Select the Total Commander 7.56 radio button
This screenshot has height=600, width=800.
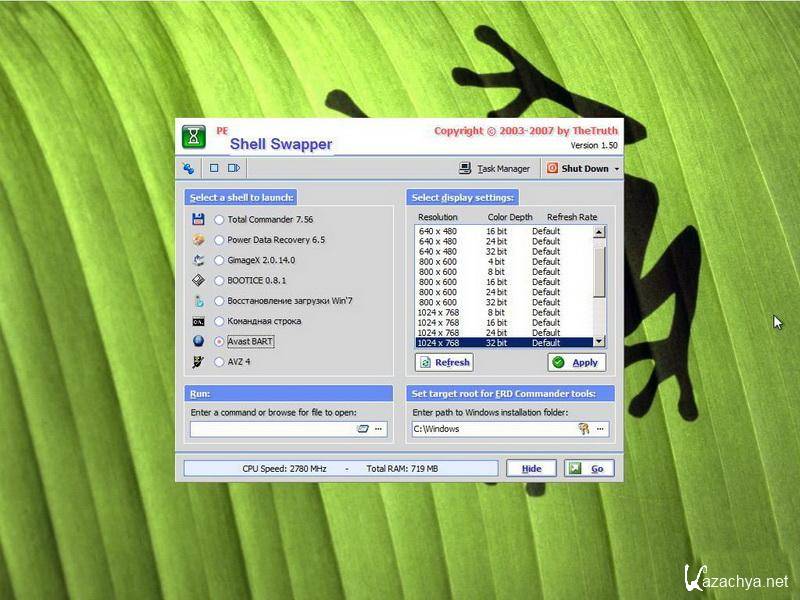(x=219, y=220)
